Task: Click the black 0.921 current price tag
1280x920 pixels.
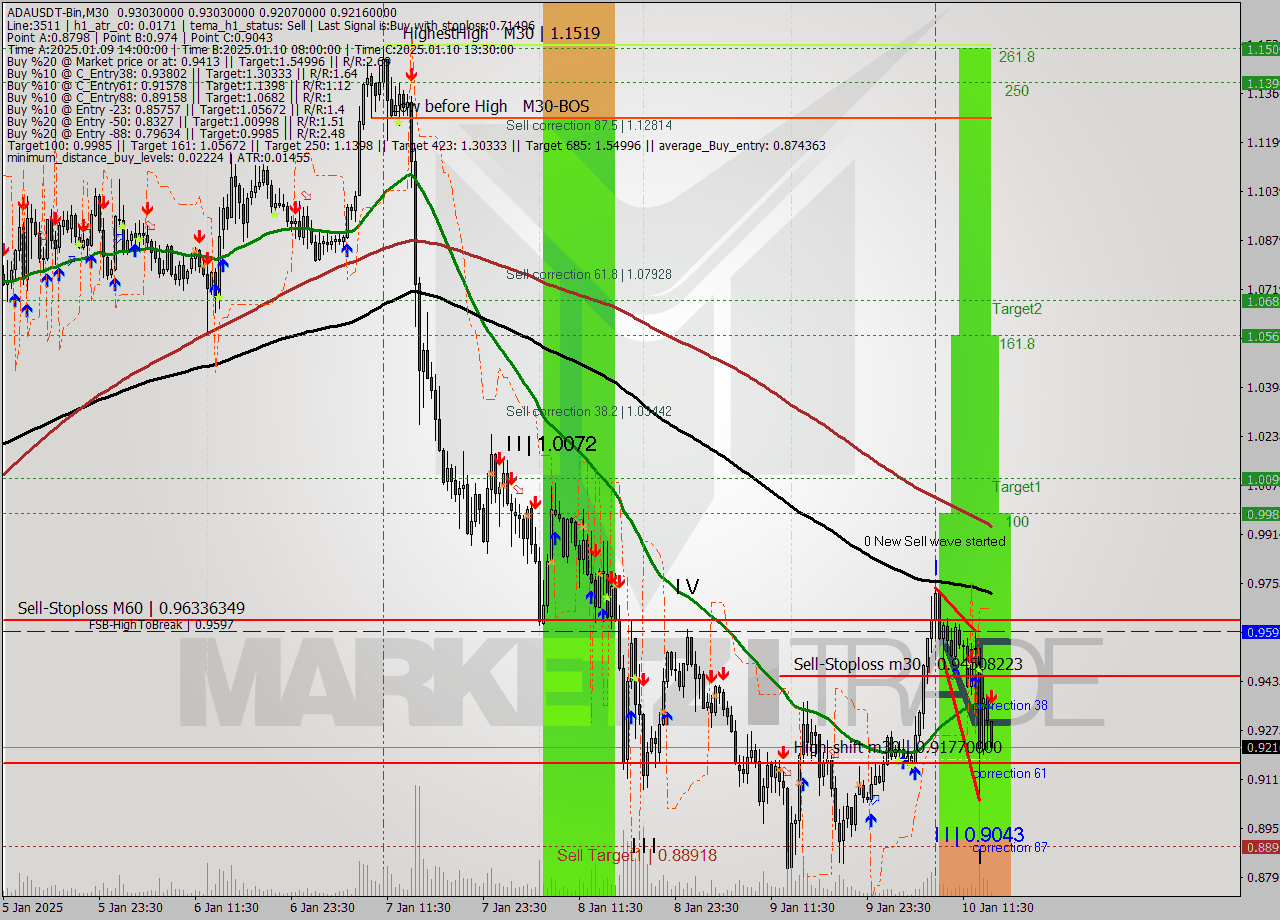Action: click(x=1260, y=747)
